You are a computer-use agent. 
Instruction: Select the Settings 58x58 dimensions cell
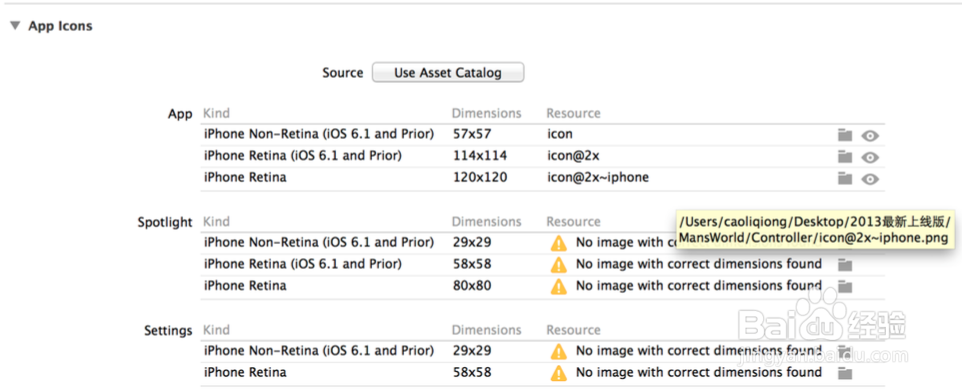coord(472,372)
